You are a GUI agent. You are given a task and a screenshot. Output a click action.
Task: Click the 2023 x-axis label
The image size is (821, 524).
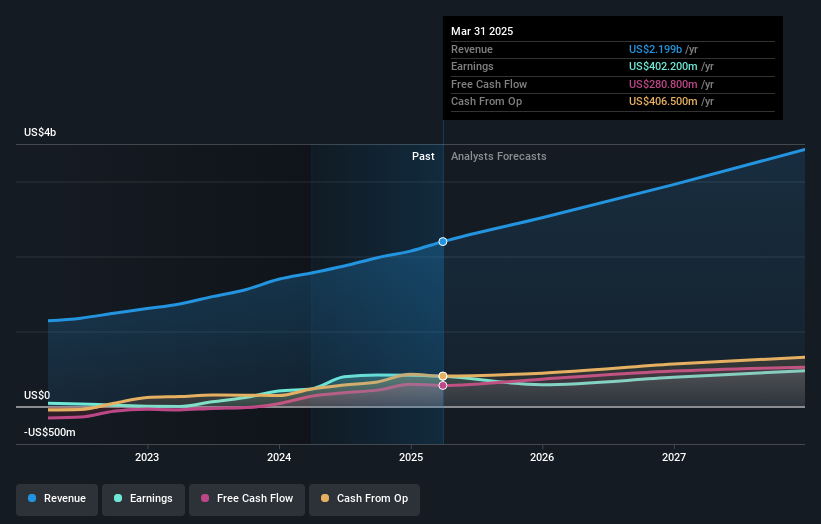147,458
